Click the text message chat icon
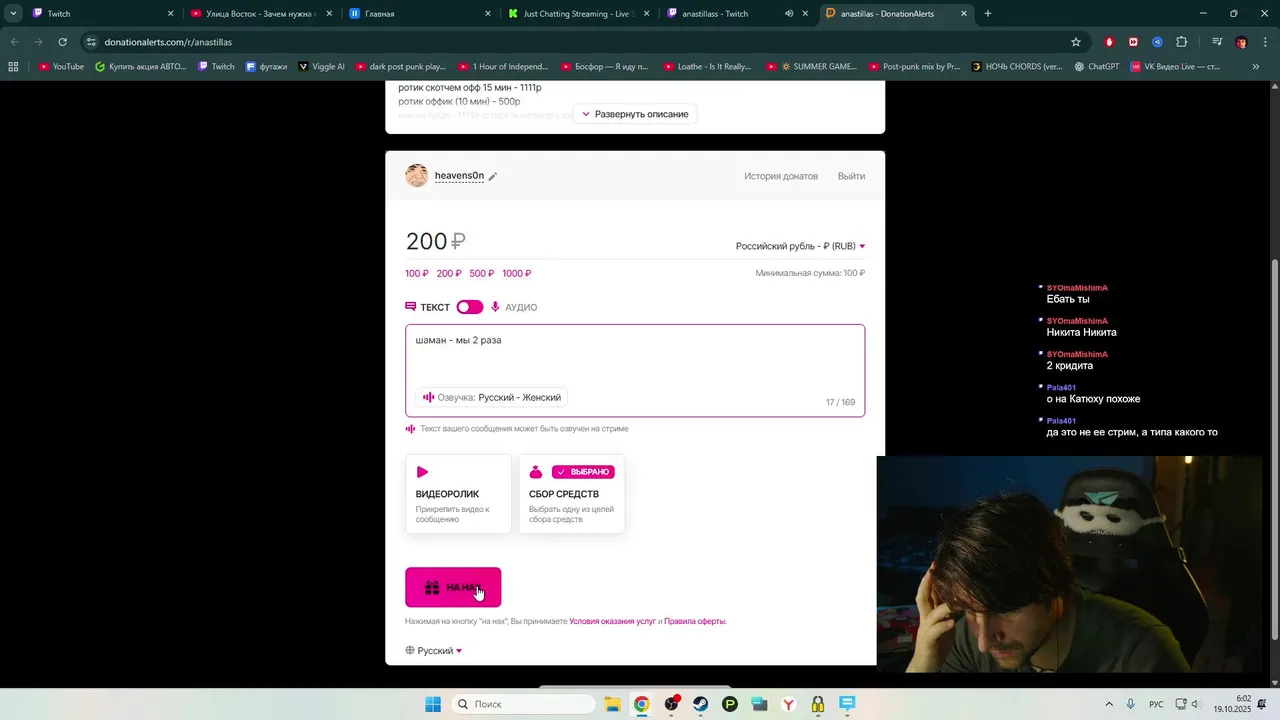The image size is (1280, 720). [x=410, y=307]
